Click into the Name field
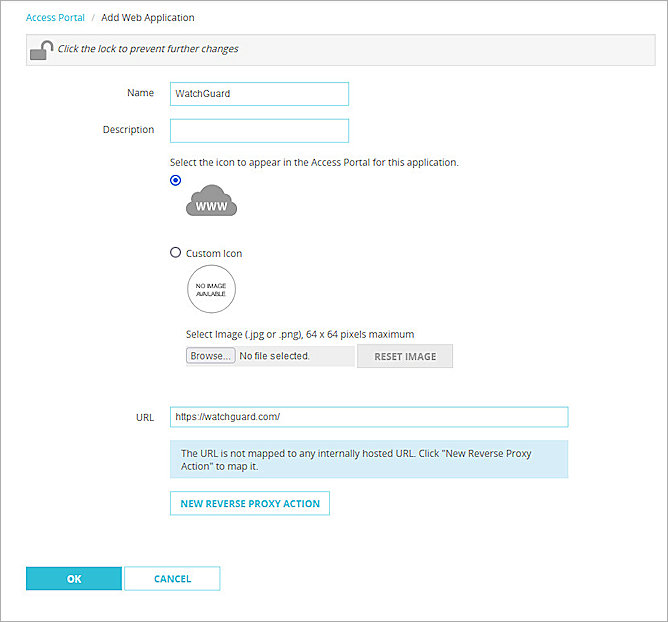The image size is (668, 622). point(259,94)
